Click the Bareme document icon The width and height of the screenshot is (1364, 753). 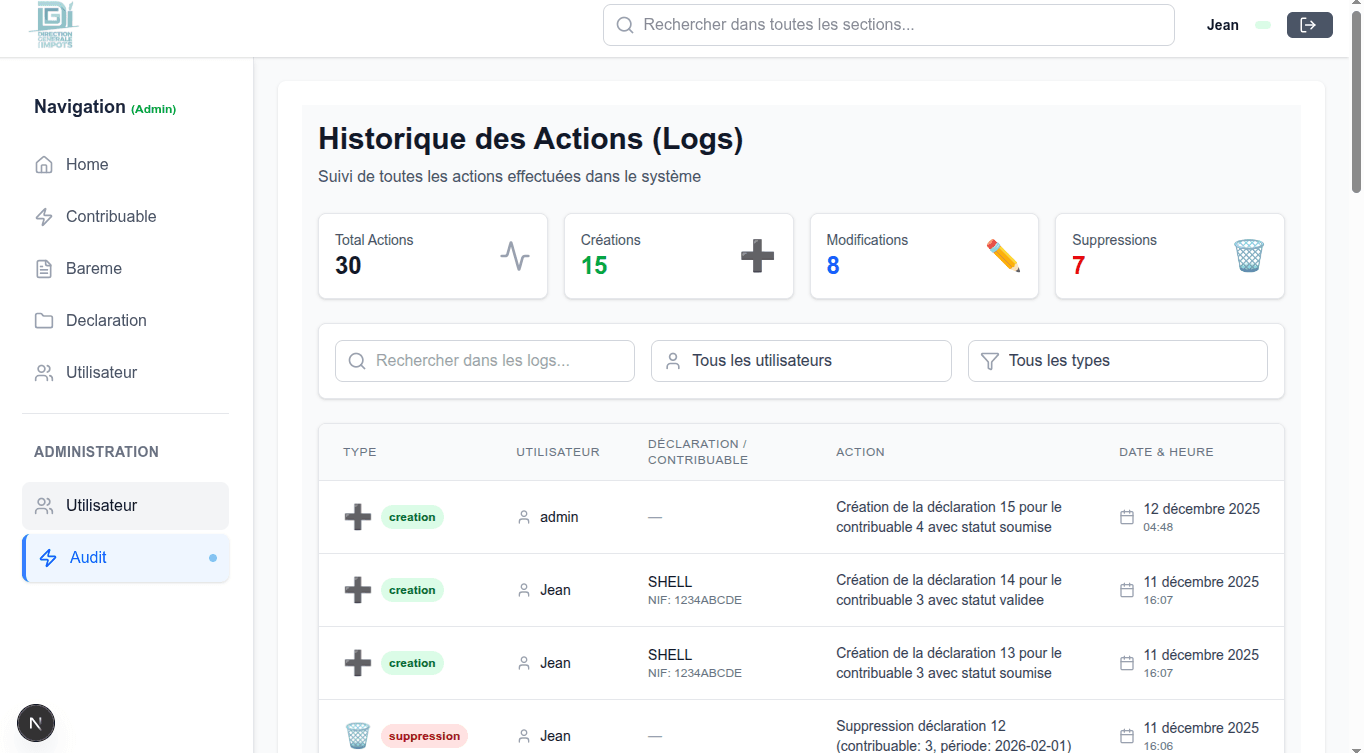click(x=44, y=269)
